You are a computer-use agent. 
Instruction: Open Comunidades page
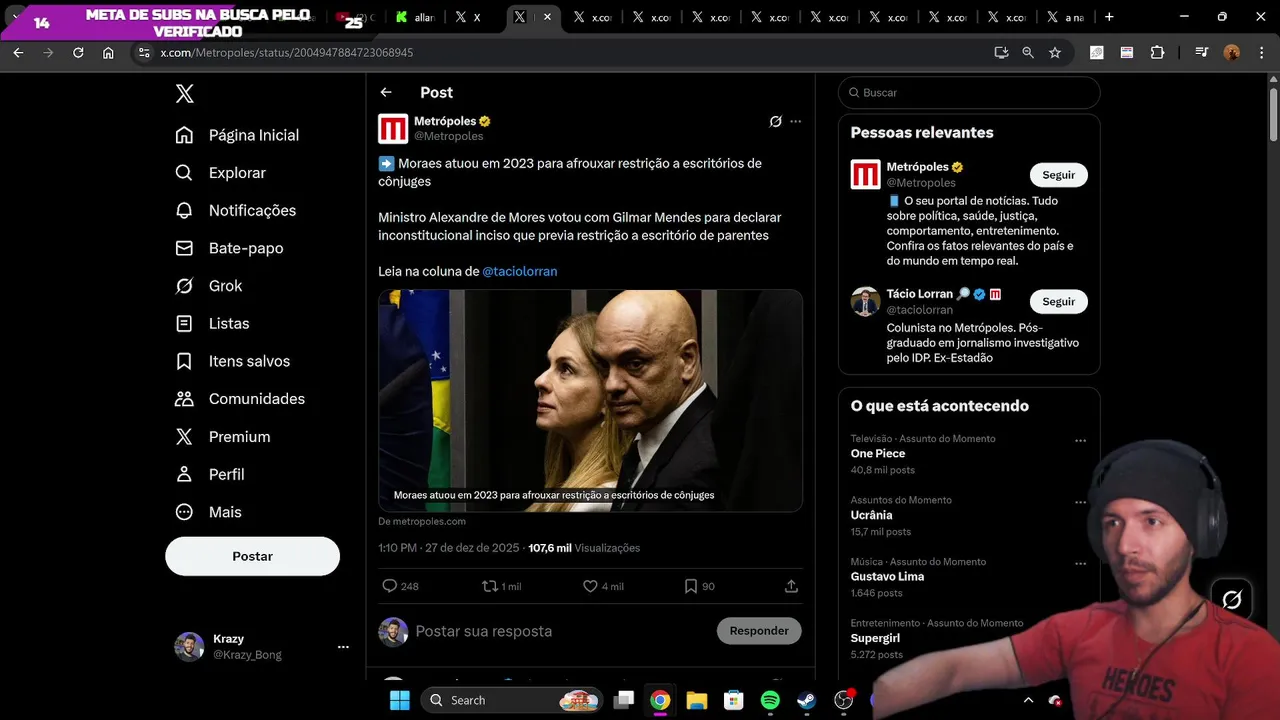pyautogui.click(x=240, y=399)
